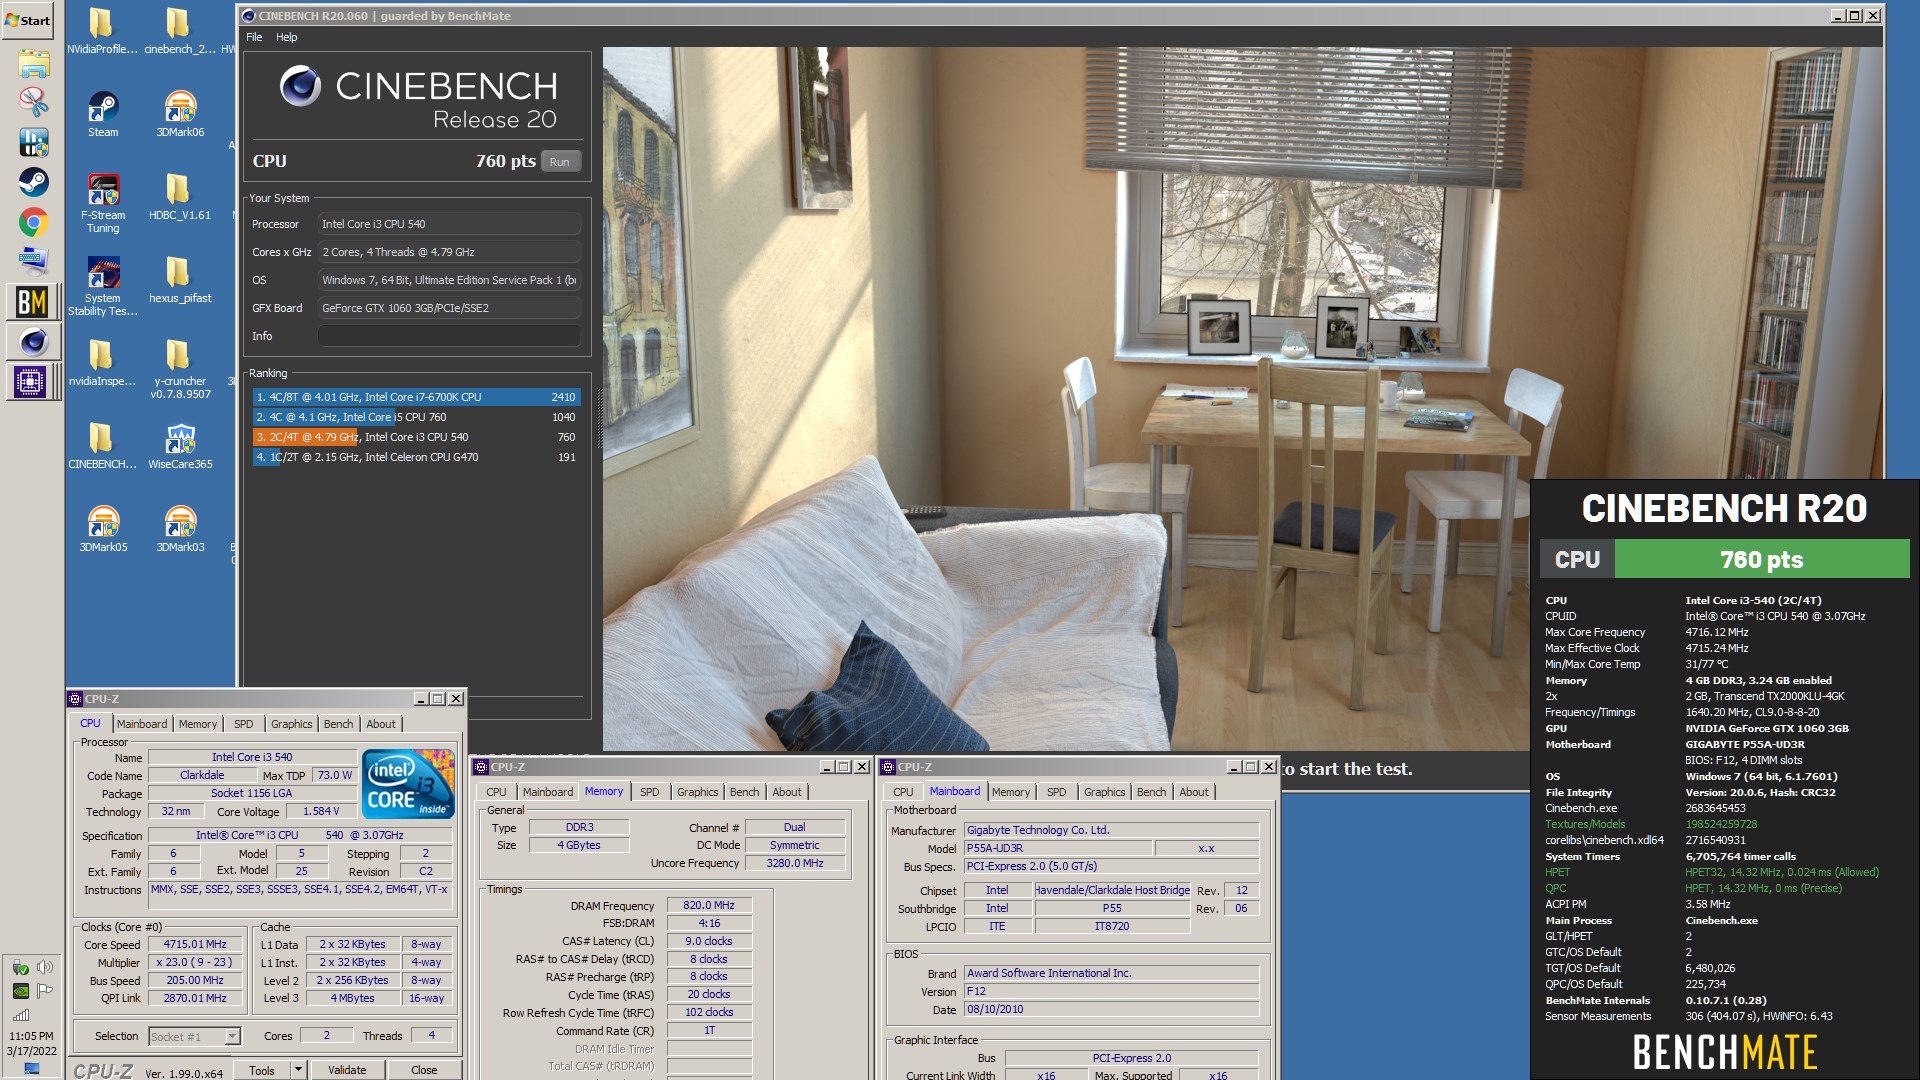1920x1080 pixels.
Task: Switch to the CPU-Z taskbar button
Action: click(x=32, y=382)
